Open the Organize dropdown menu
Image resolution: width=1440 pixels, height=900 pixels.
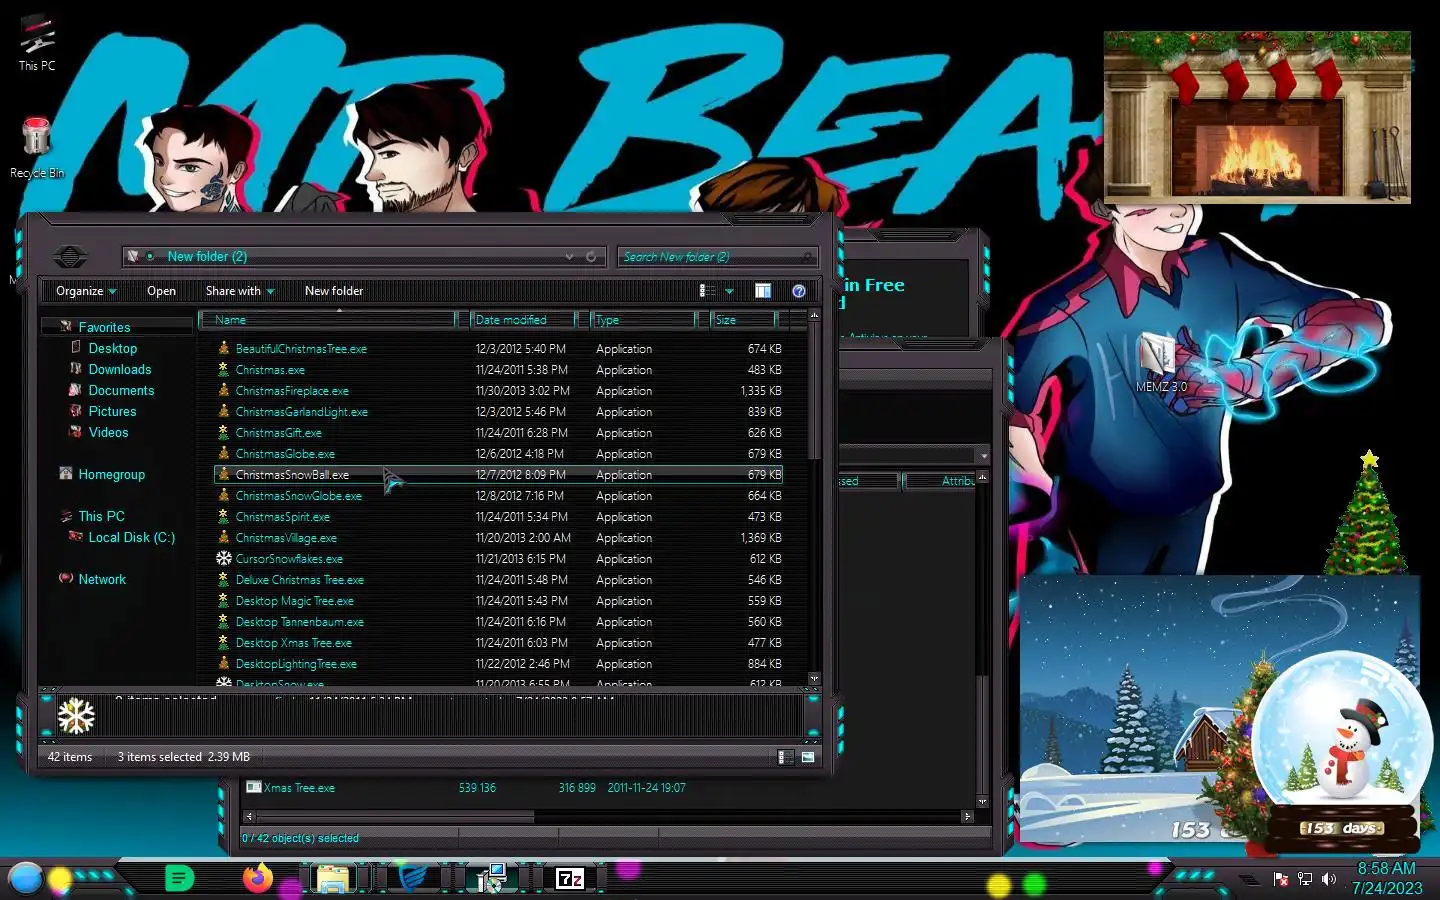tap(86, 291)
